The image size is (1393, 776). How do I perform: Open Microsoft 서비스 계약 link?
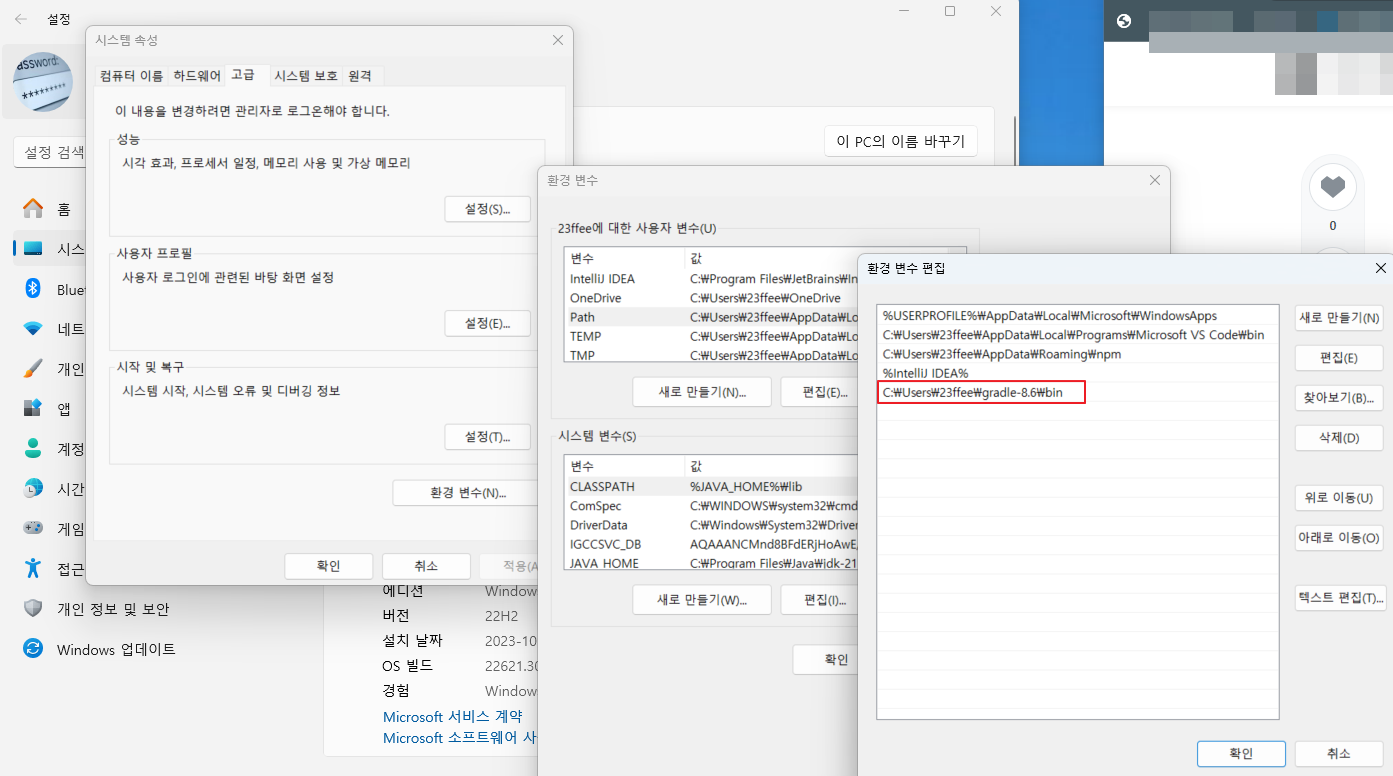pyautogui.click(x=452, y=717)
